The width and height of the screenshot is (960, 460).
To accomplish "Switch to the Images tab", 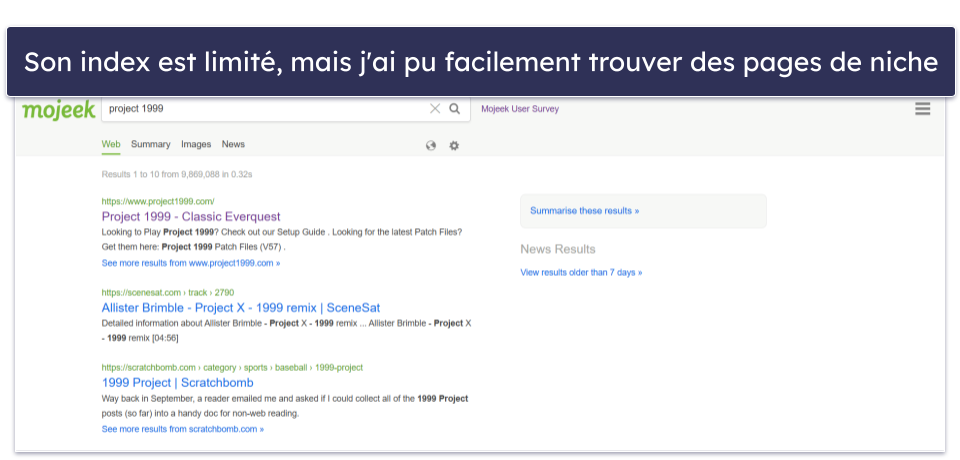I will coord(196,145).
